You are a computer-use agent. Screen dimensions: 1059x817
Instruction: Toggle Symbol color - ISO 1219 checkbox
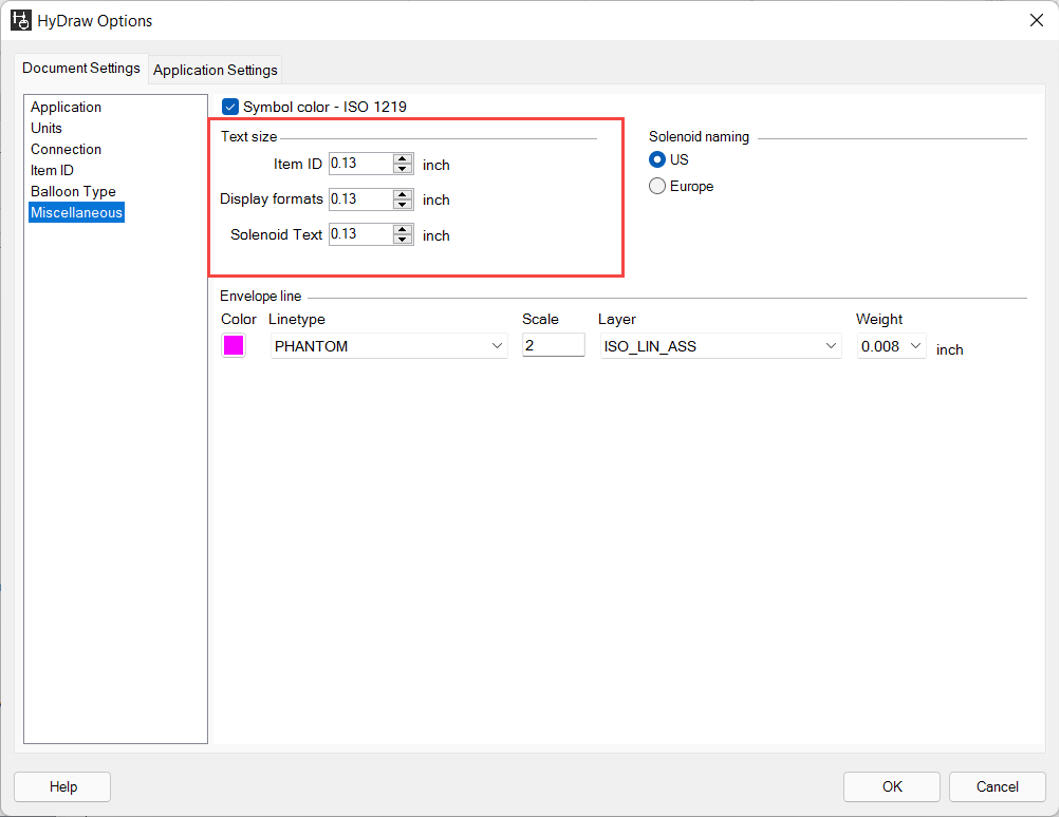[230, 107]
